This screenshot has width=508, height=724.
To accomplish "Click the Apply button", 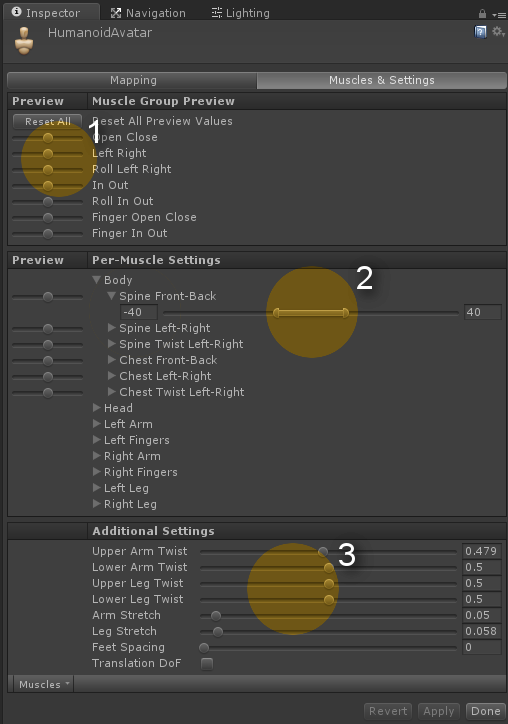I will point(438,711).
